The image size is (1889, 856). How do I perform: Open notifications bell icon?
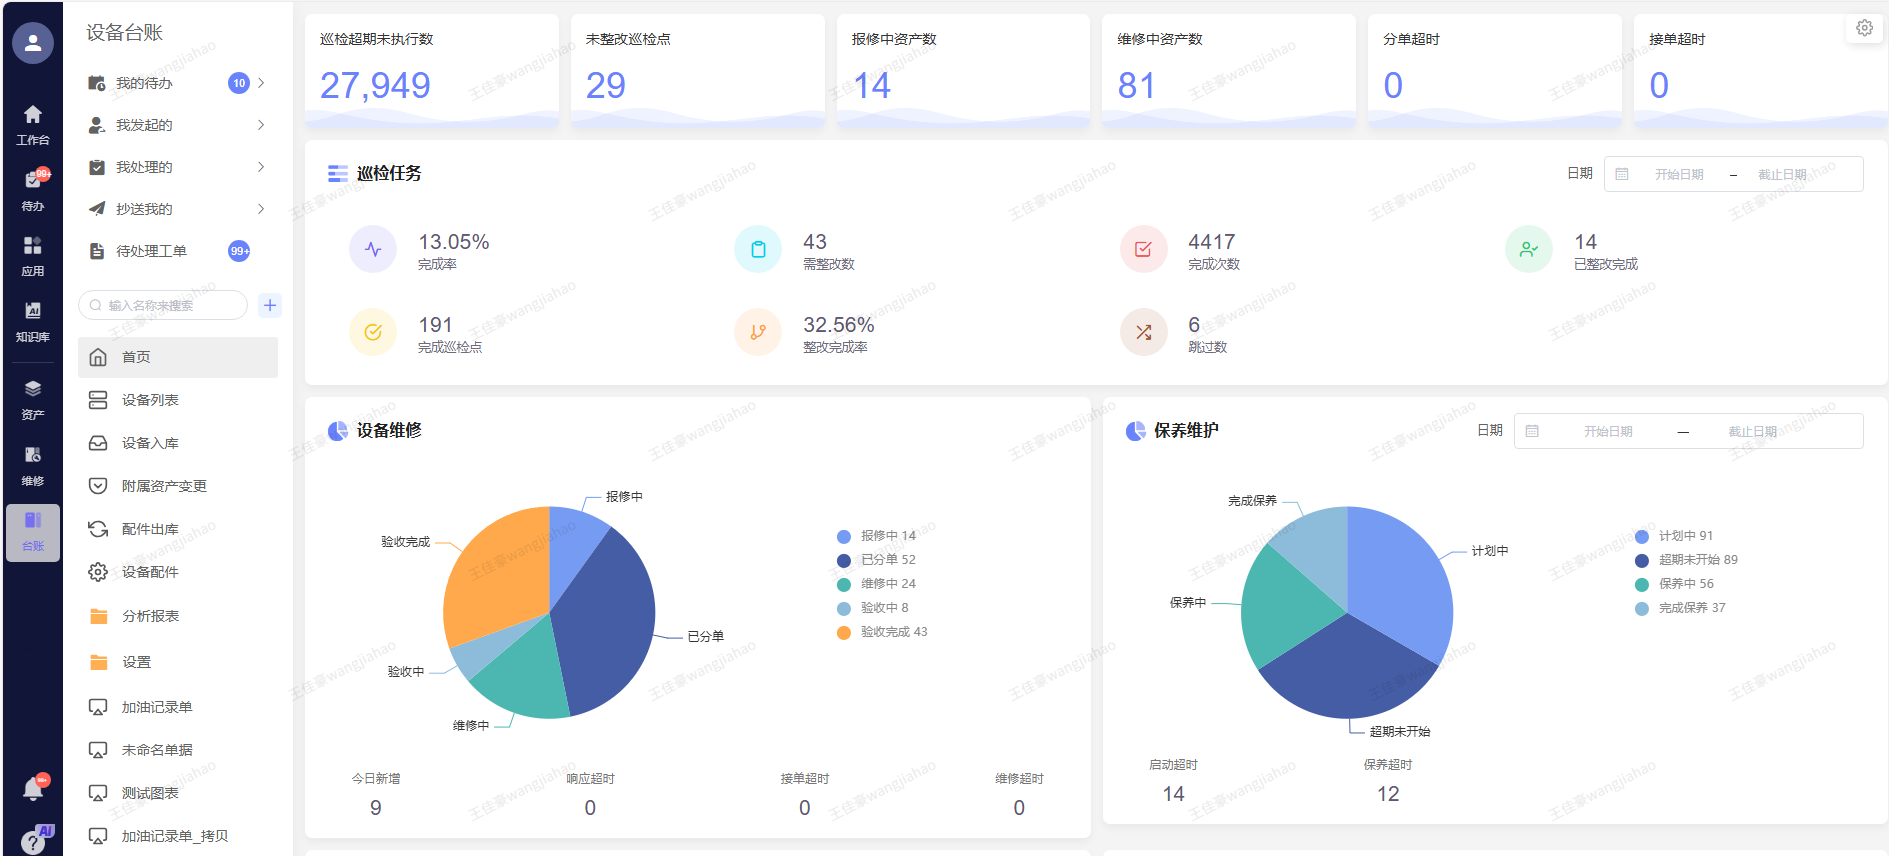pyautogui.click(x=33, y=789)
